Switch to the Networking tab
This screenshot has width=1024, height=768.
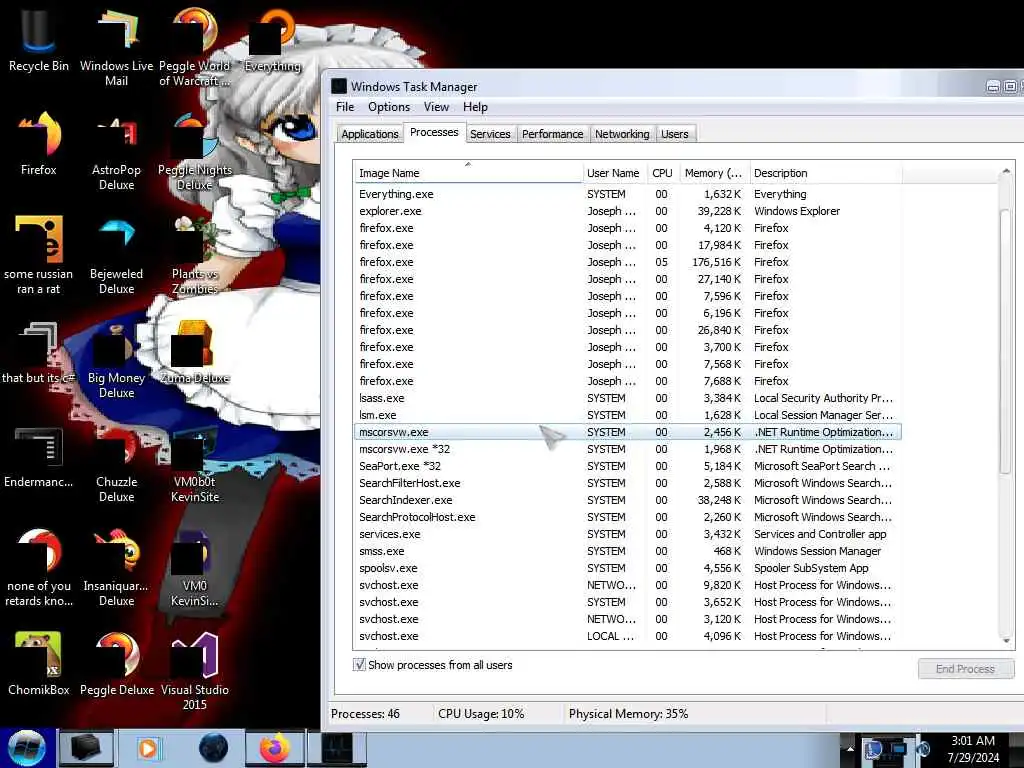622,134
